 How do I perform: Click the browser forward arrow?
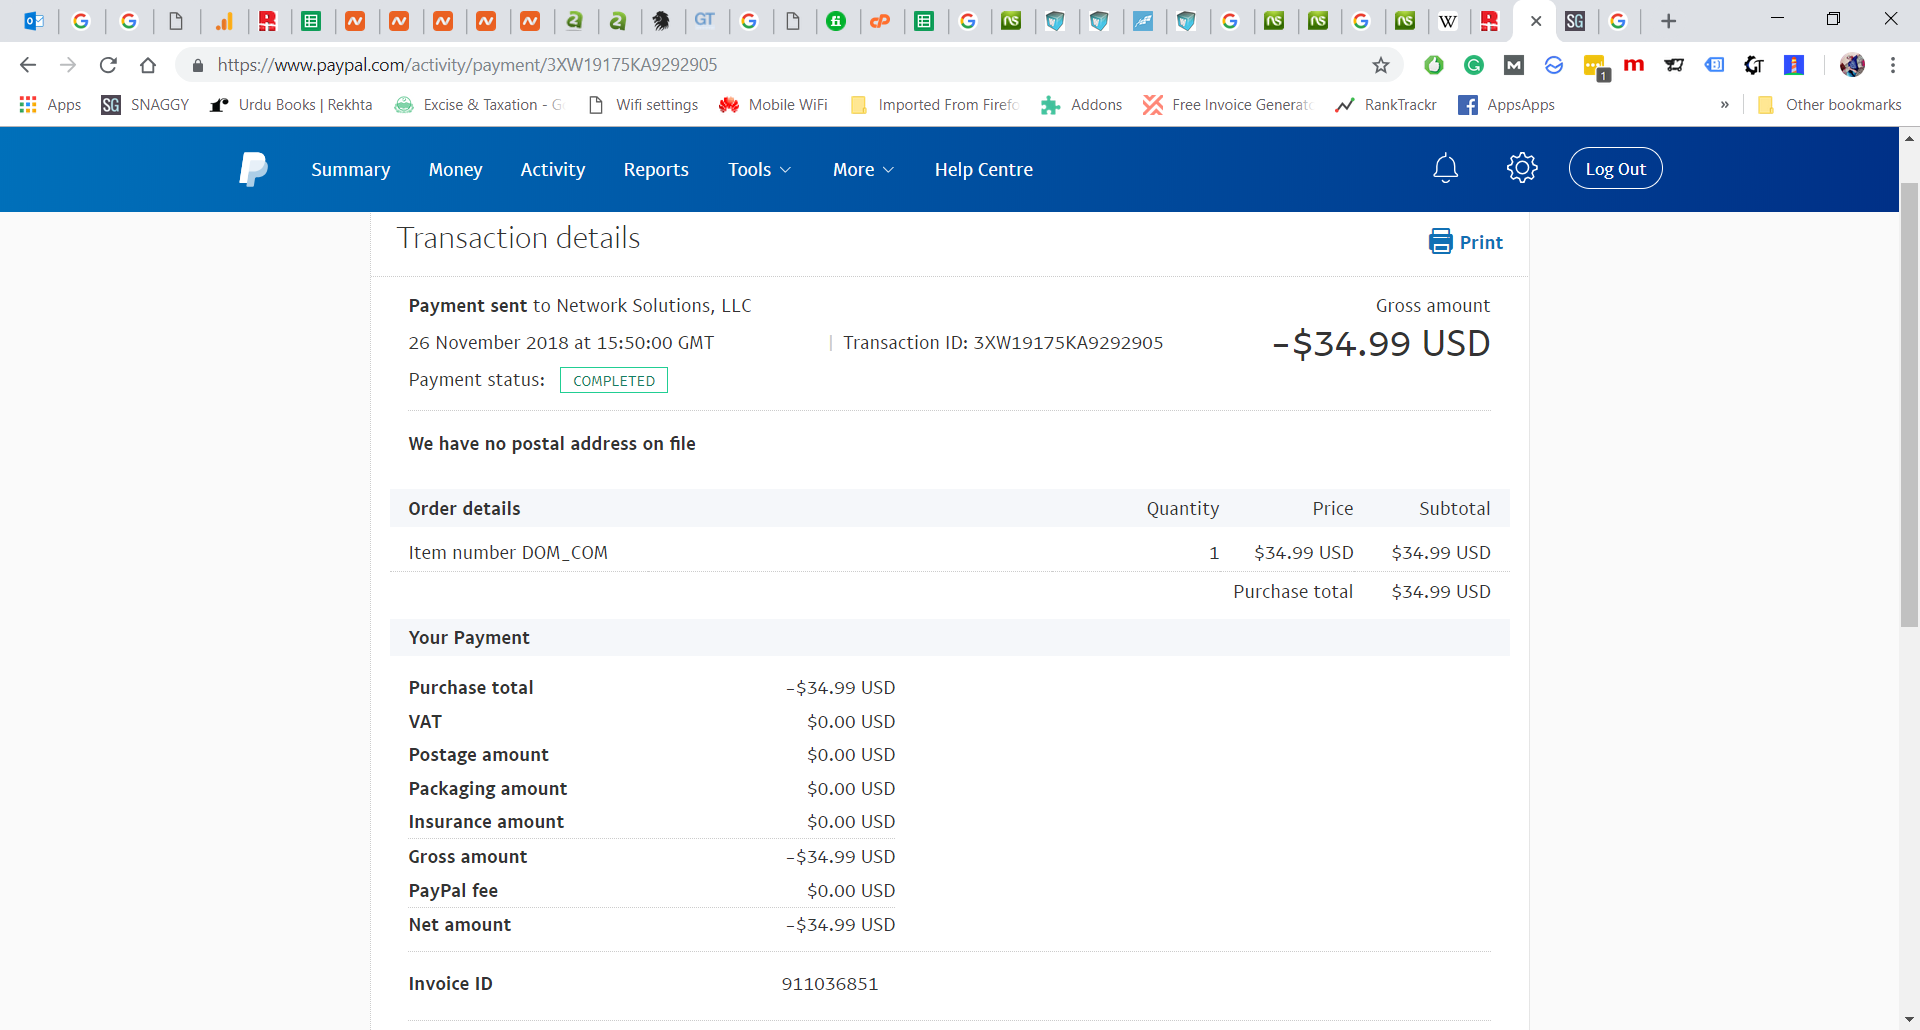coord(68,65)
